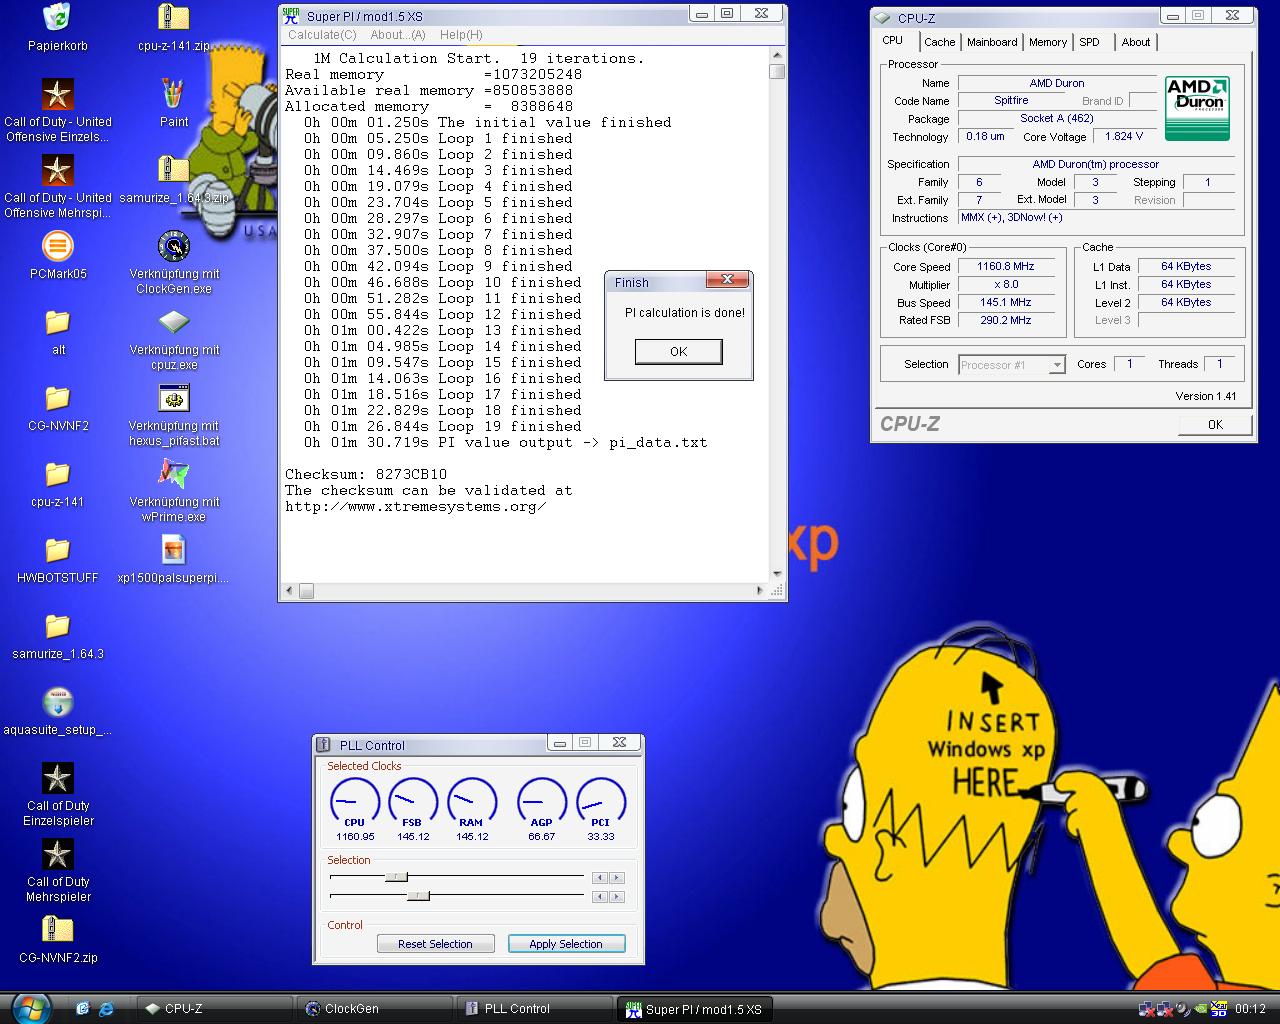
Task: Click the lower selection slider thumb in PLL Control
Action: click(x=418, y=896)
